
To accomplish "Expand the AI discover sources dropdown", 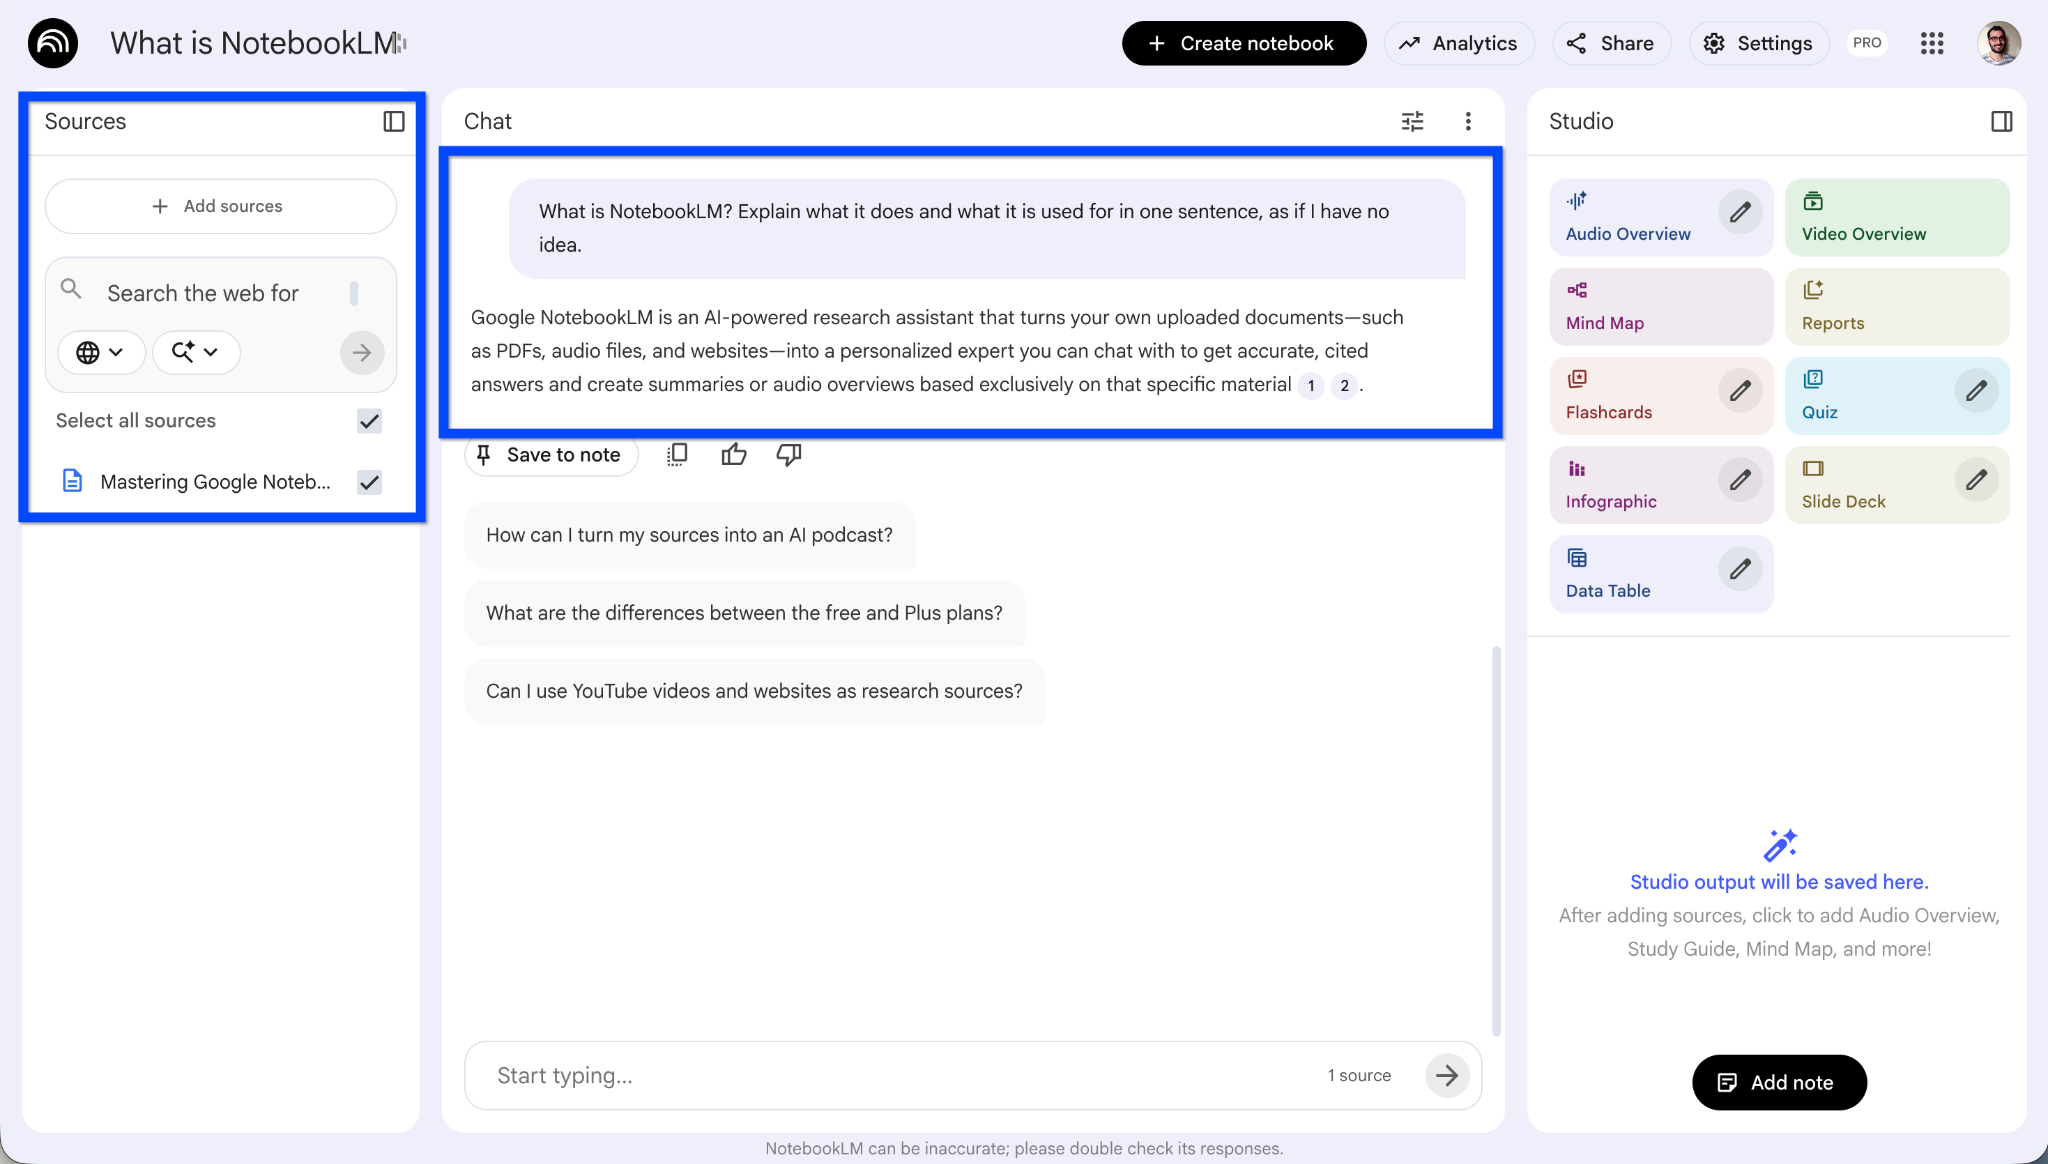I will pos(196,352).
